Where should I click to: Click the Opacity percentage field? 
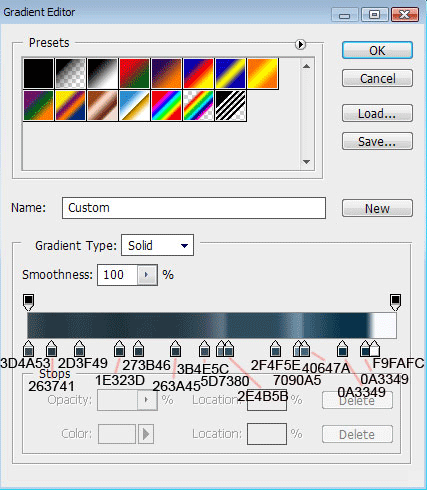point(117,400)
